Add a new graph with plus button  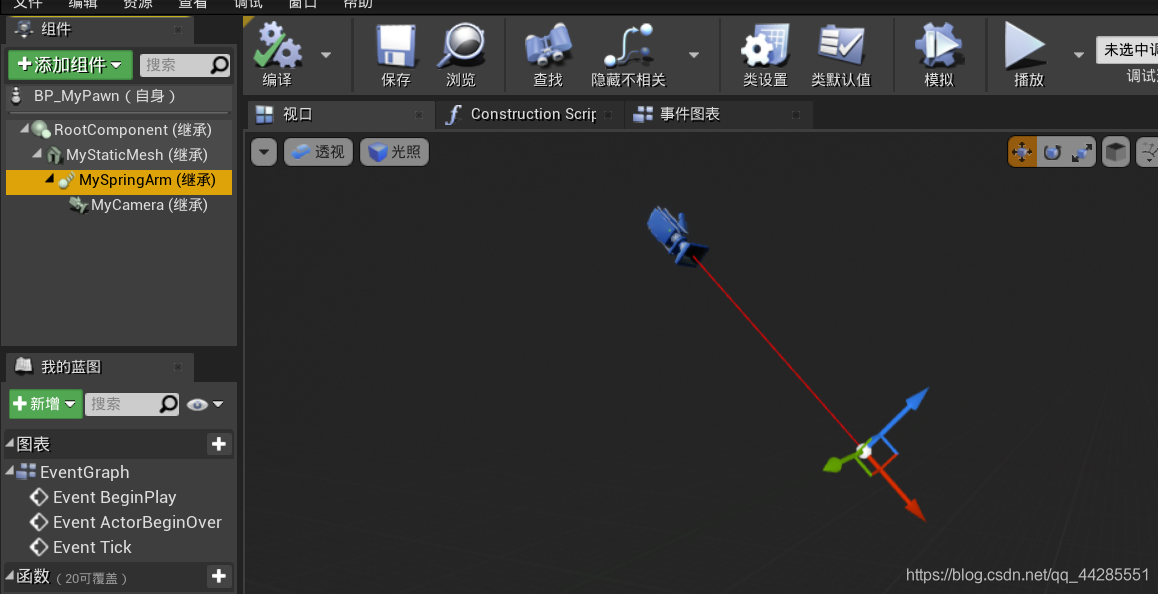[219, 444]
